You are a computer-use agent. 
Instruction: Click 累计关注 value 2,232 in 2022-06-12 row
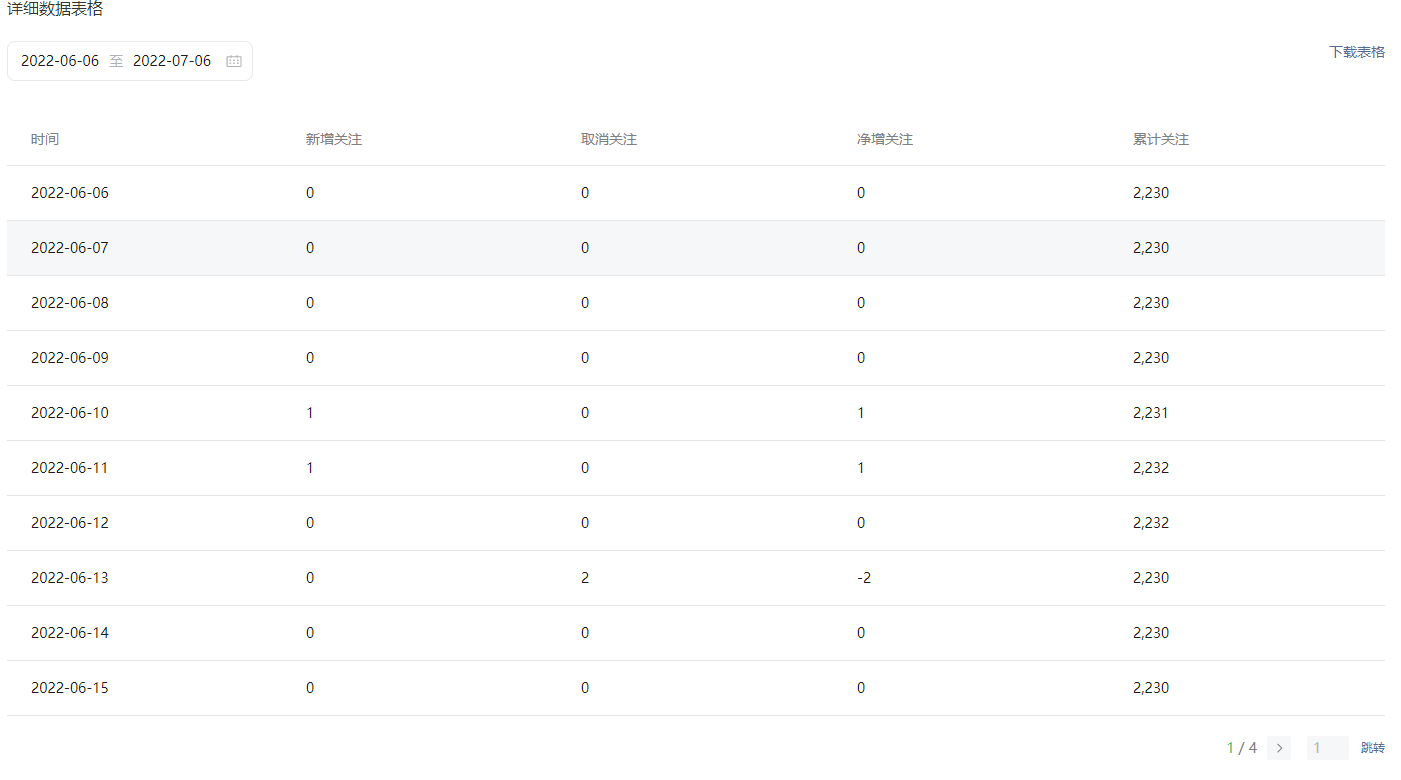click(1151, 523)
